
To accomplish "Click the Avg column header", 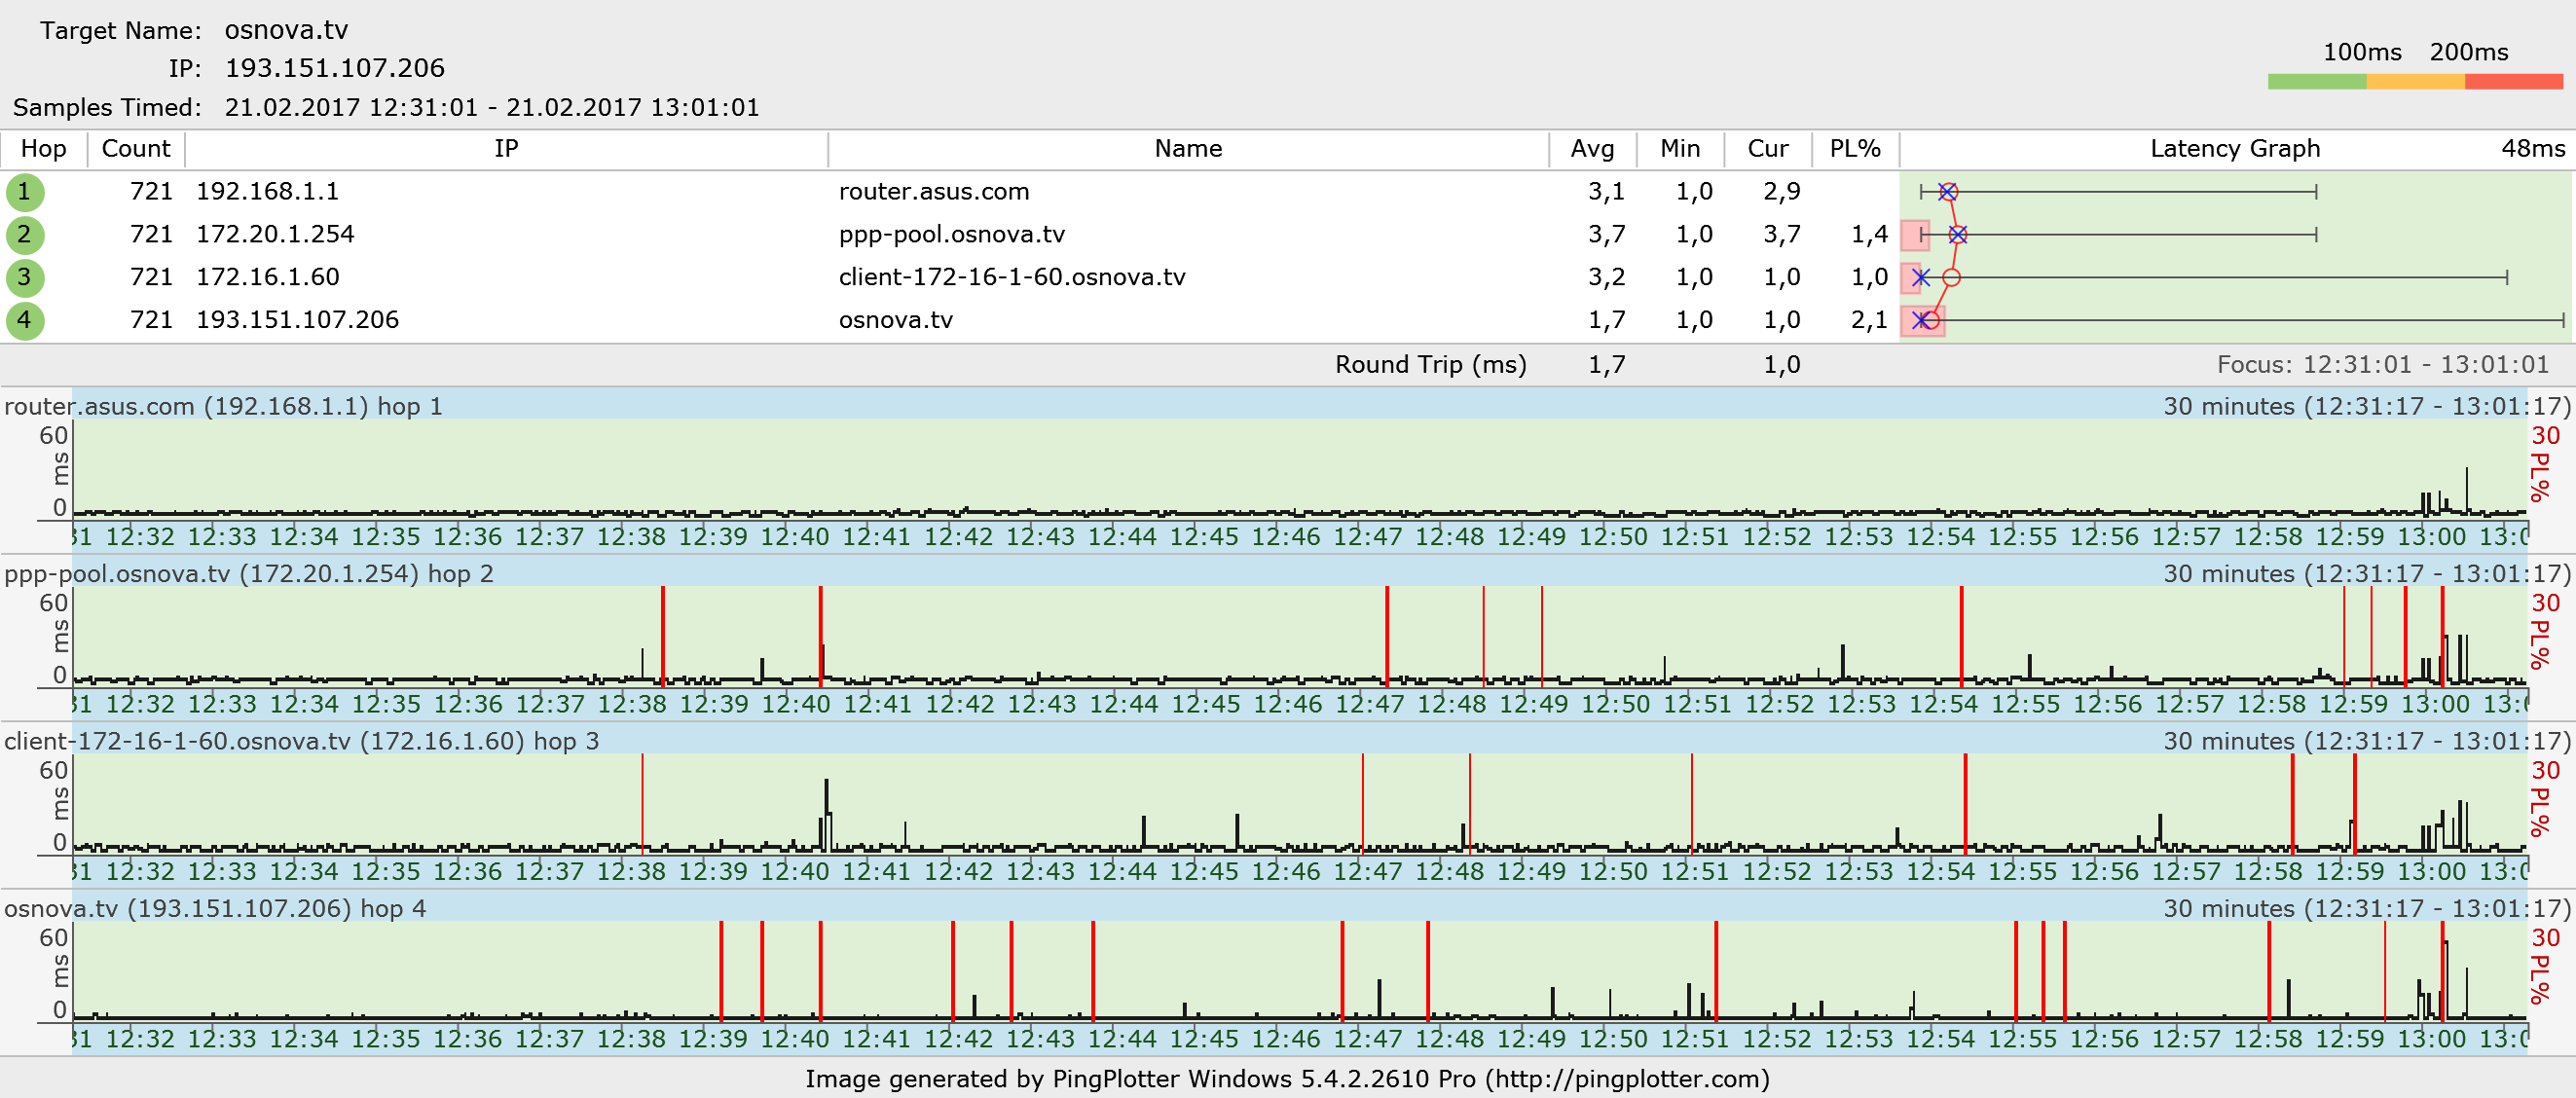I will (1592, 149).
